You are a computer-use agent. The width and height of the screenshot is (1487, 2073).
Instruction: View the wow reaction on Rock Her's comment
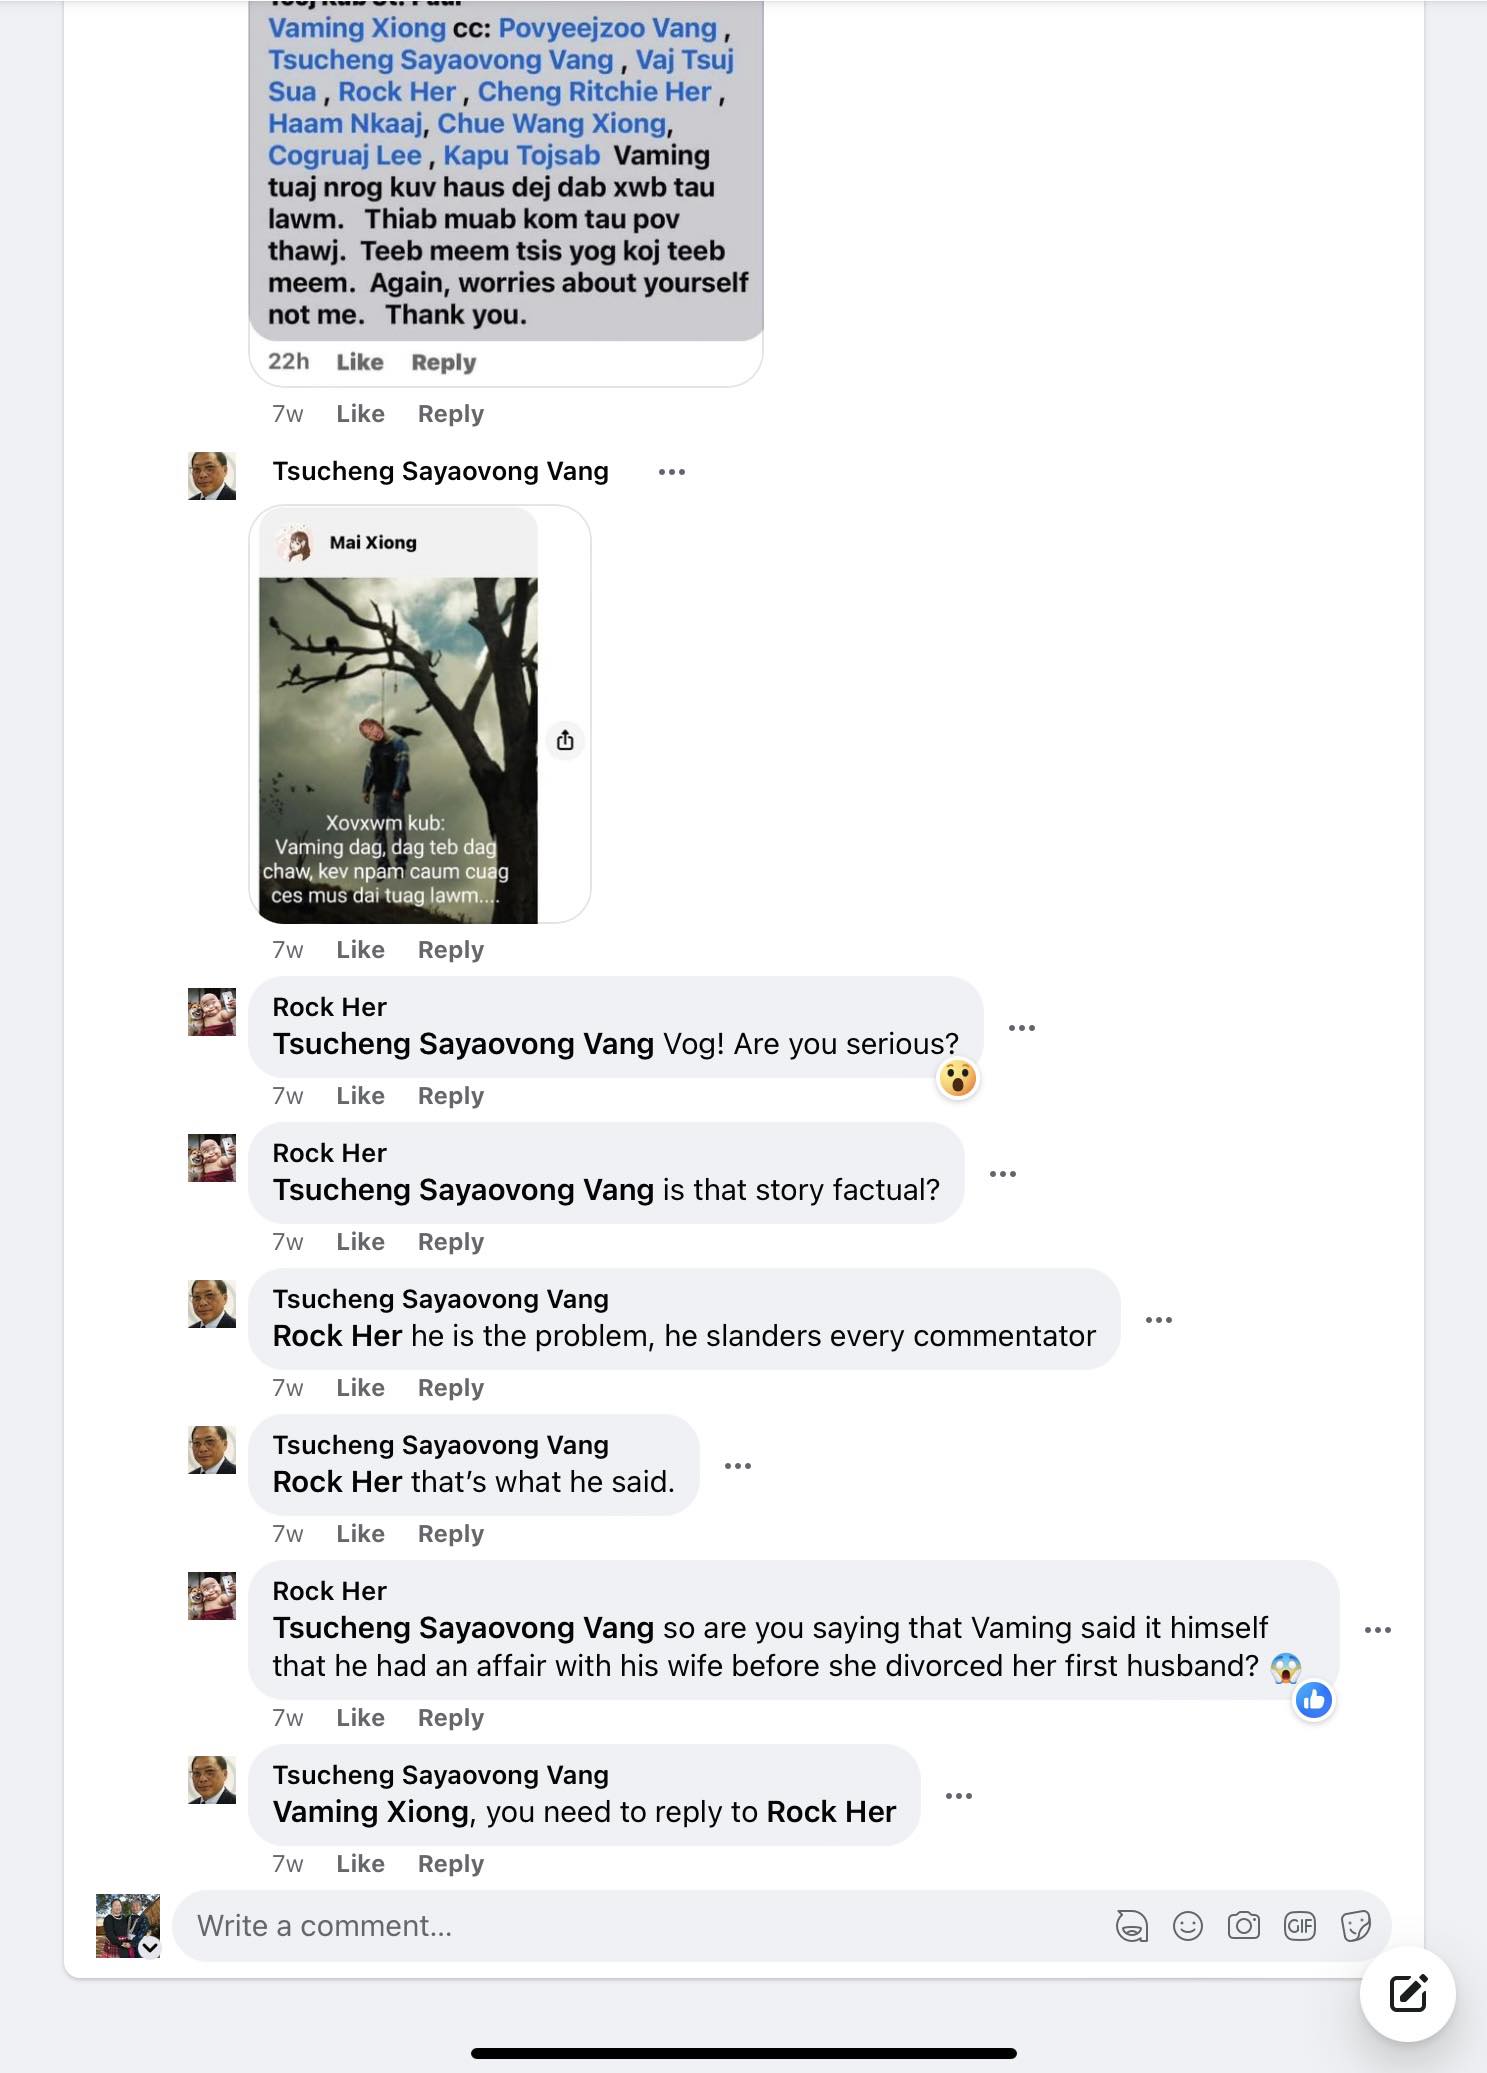(957, 1078)
